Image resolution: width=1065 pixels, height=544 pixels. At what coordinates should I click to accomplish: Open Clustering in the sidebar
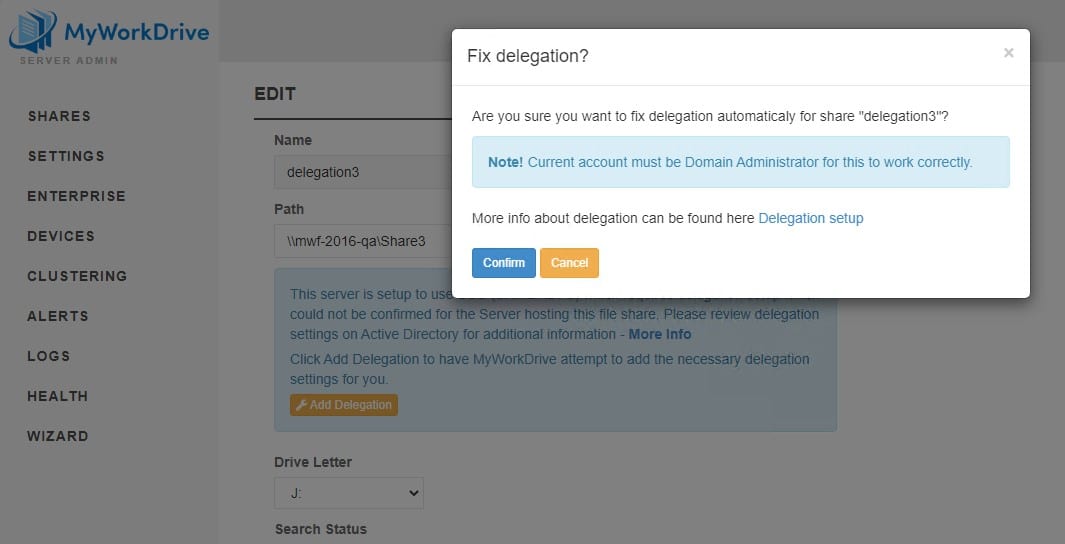click(77, 276)
